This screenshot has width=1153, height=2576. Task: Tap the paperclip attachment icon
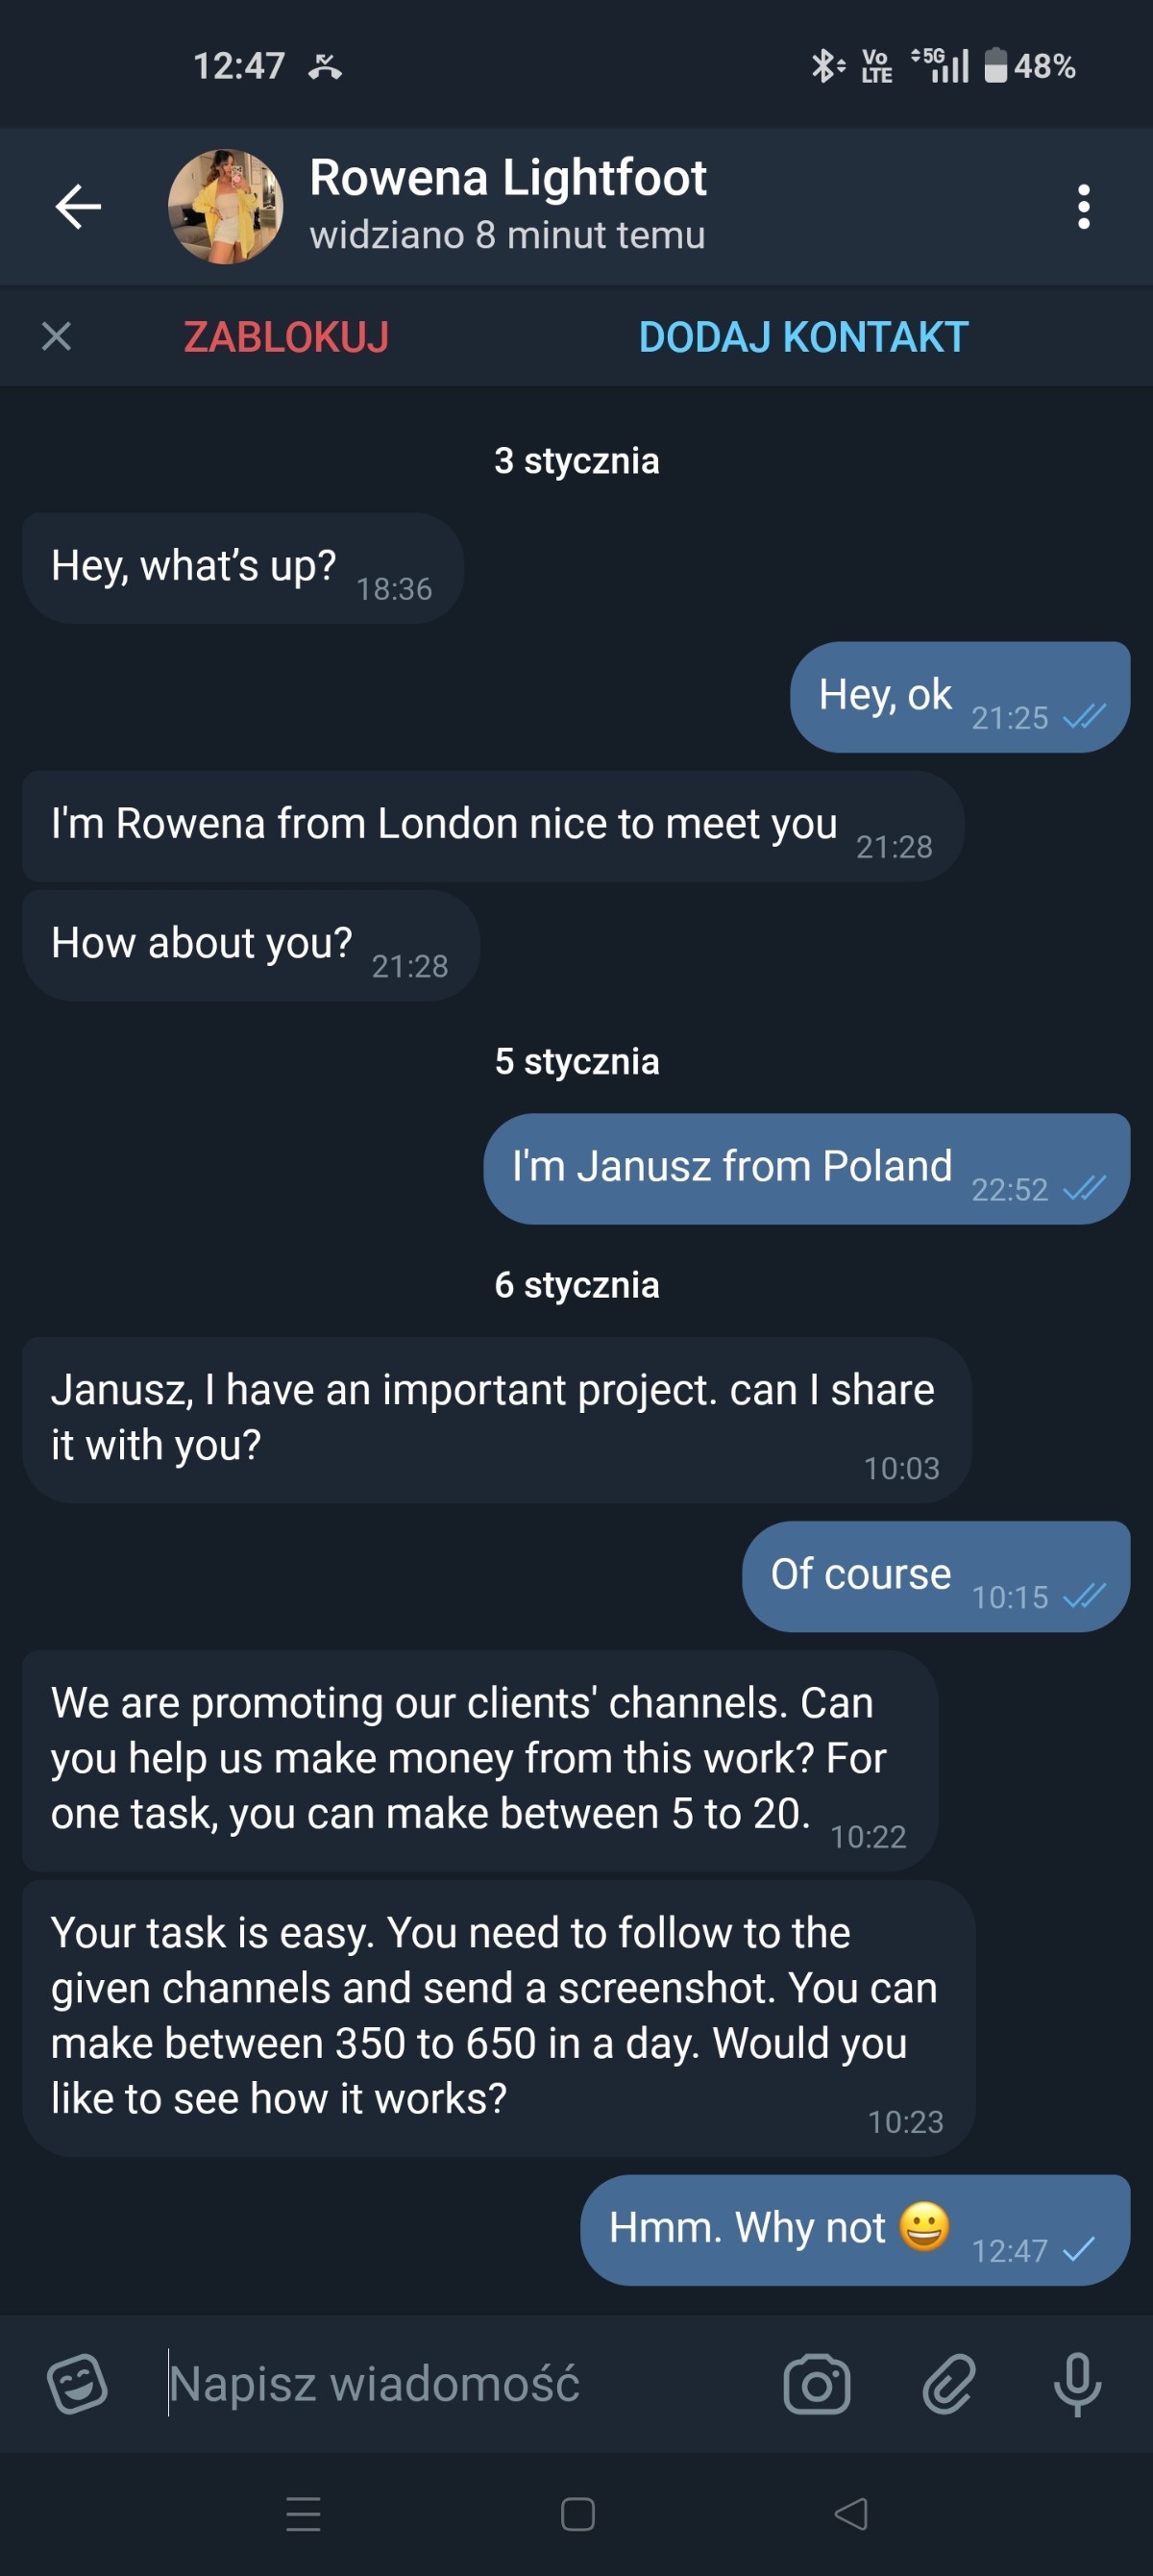pos(947,2383)
